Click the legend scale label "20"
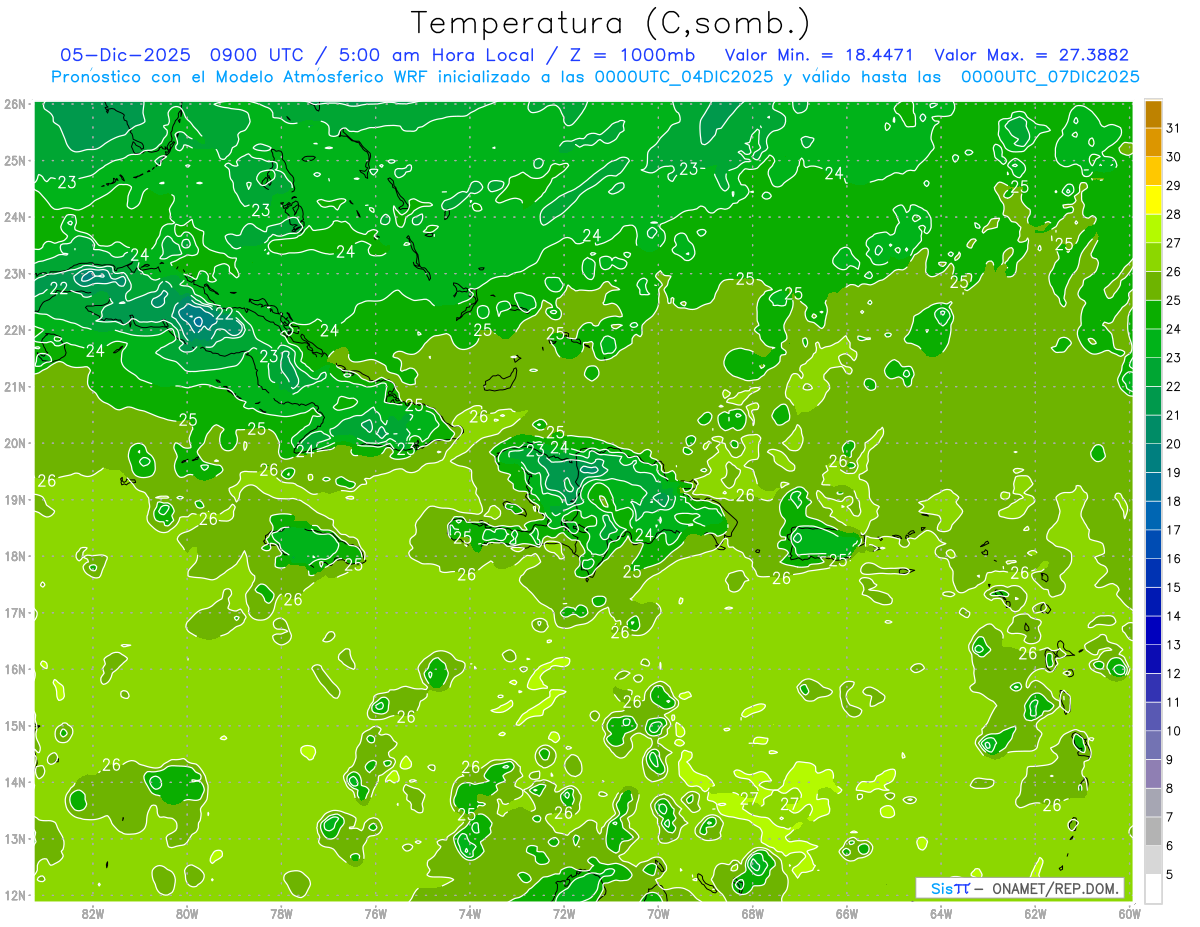 [x=1173, y=444]
